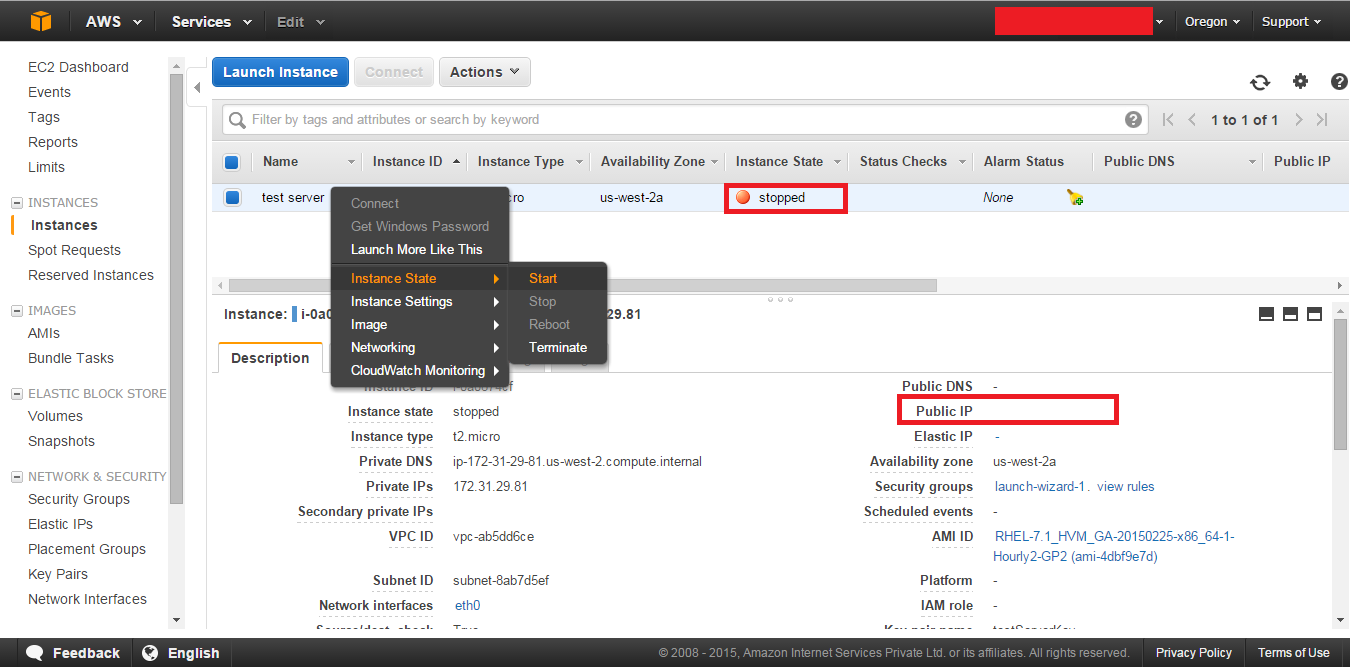Screen dimensions: 1350x669
Task: Choose Terminate from Instance State submenu
Action: pos(558,347)
